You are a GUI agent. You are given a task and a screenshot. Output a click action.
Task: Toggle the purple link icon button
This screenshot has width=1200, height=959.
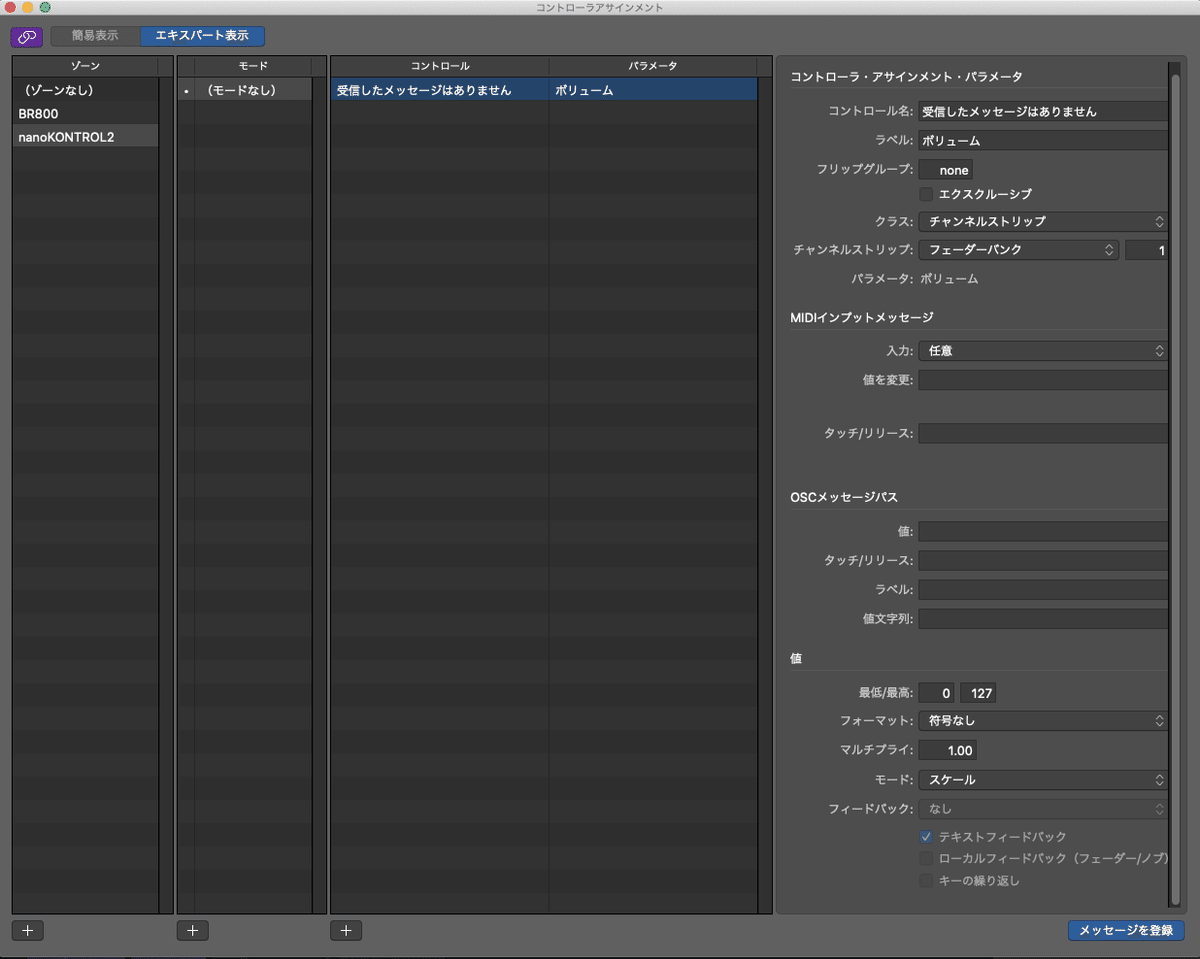coord(27,36)
